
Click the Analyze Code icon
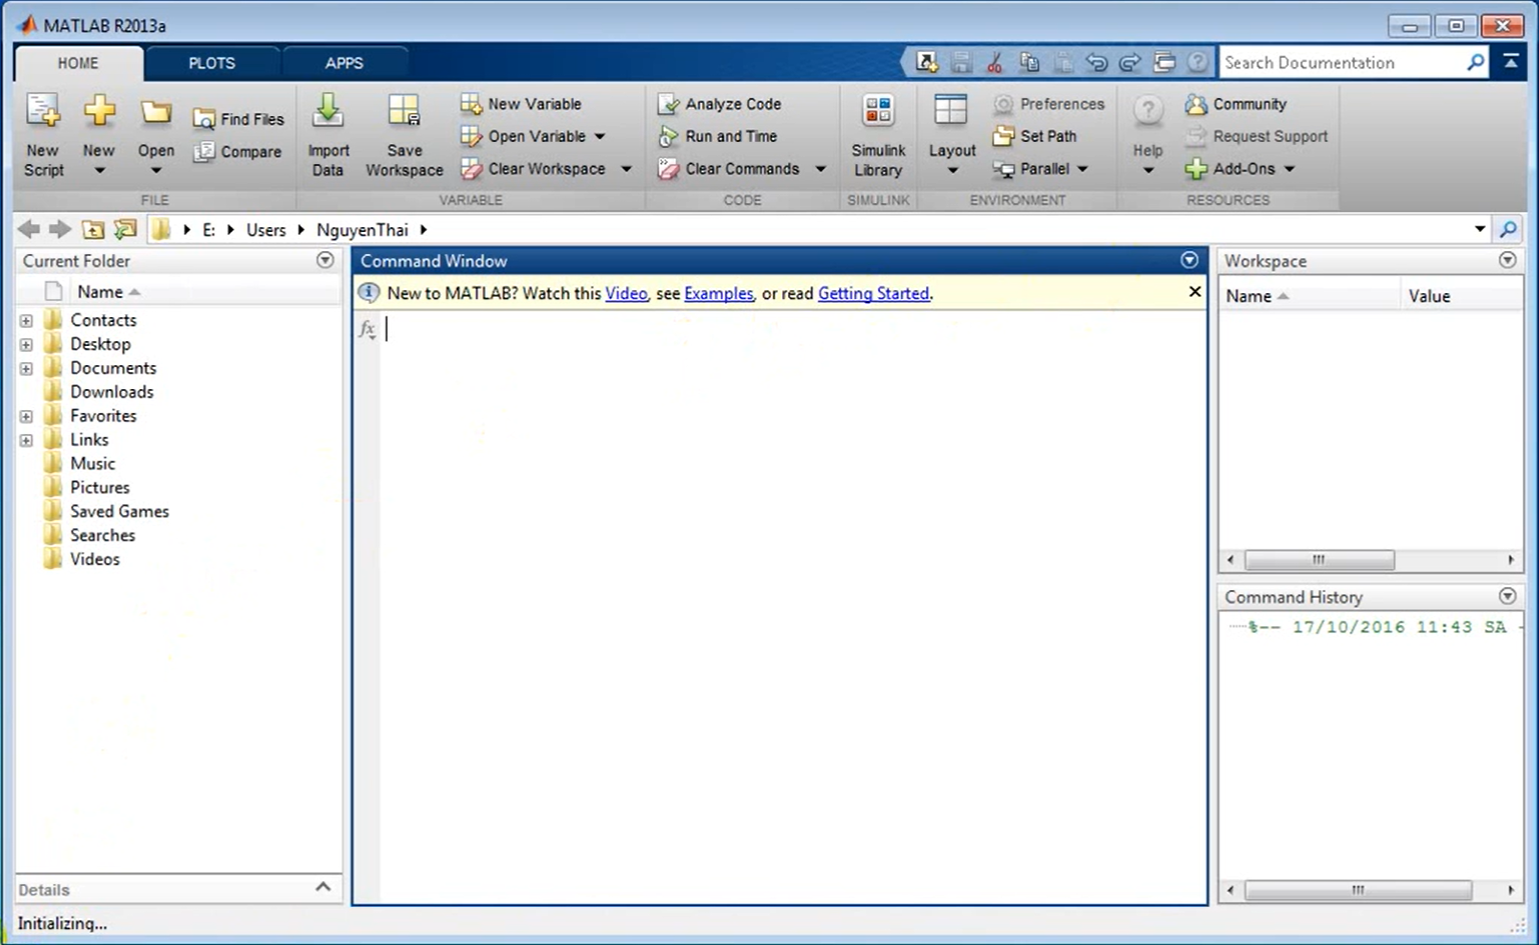click(x=668, y=104)
